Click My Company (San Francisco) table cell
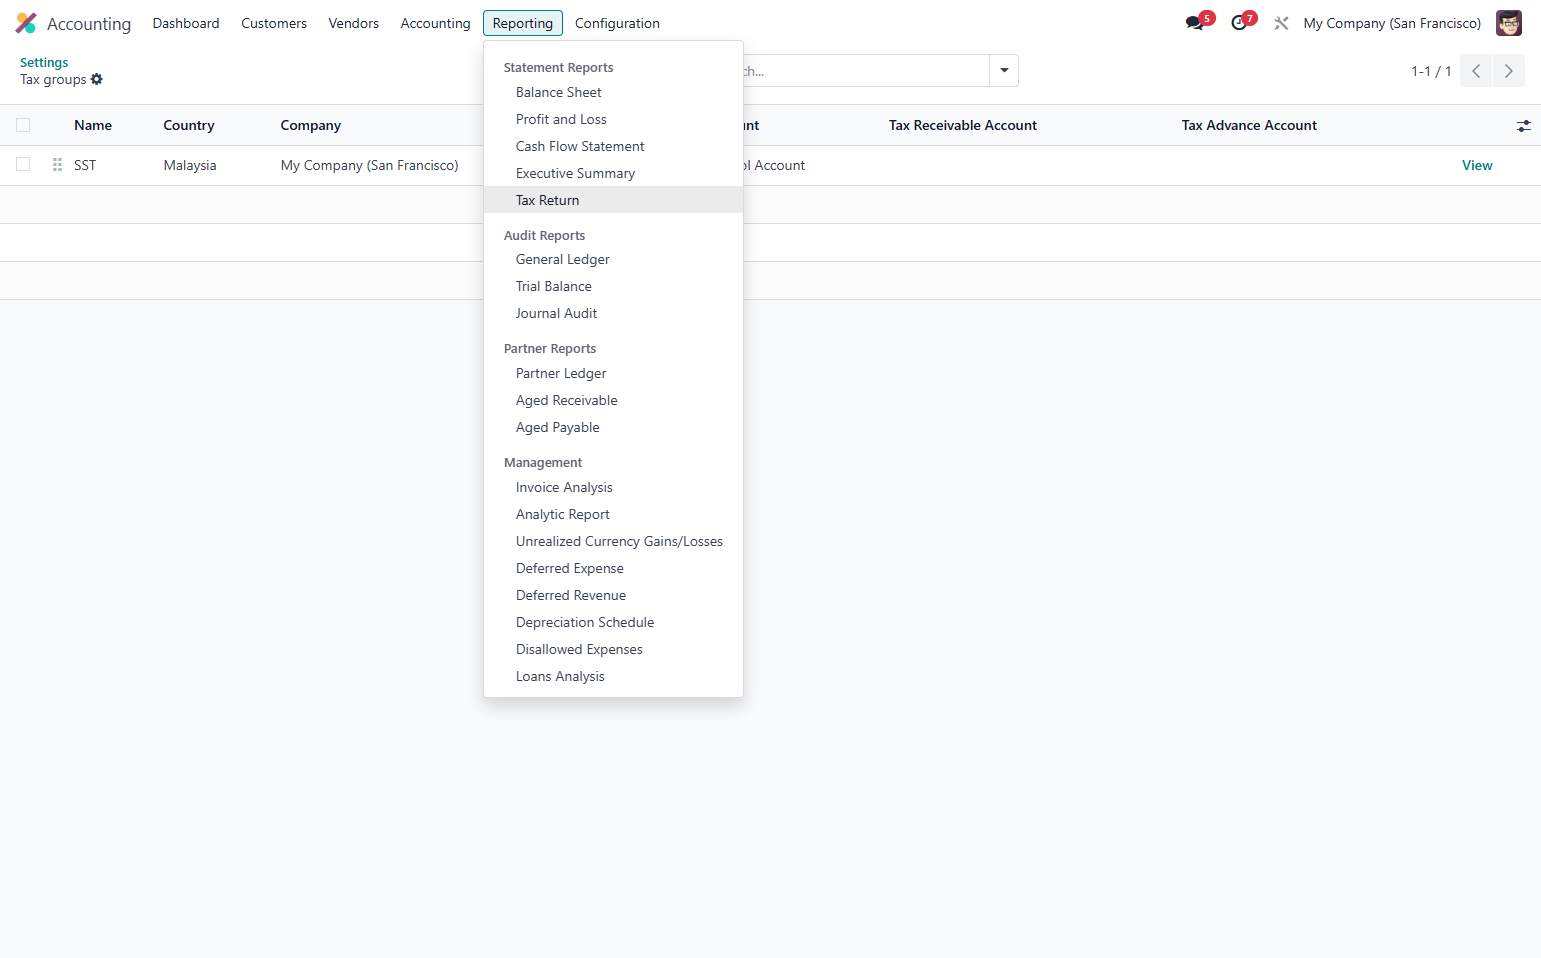The image size is (1541, 958). (x=370, y=165)
